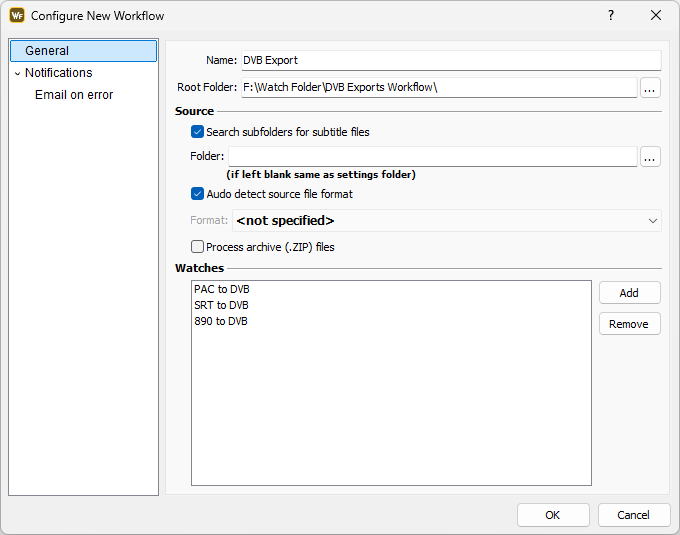
Task: Collapse the Notifications tree node
Action: pyautogui.click(x=17, y=73)
